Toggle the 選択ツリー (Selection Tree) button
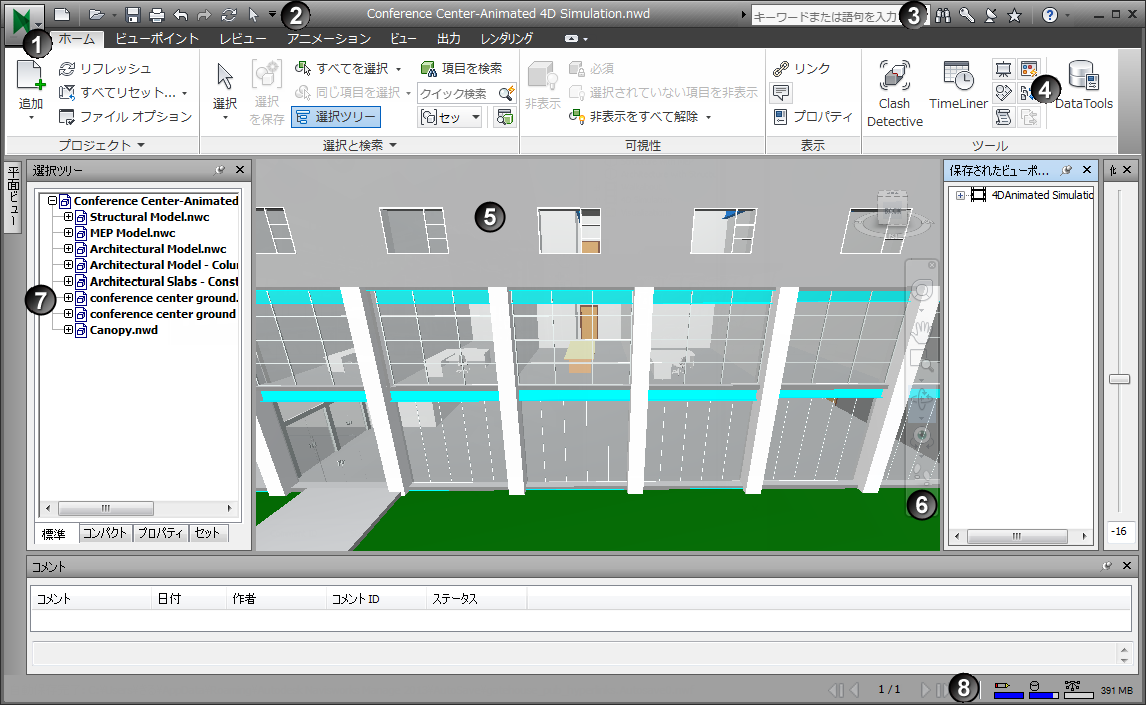 click(x=336, y=117)
